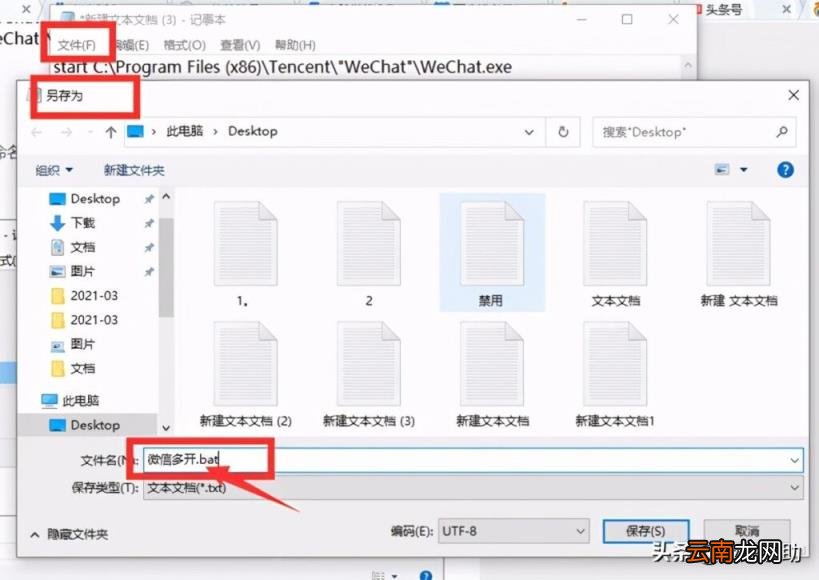819x580 pixels.
Task: Click 新建文件夹 button
Action: (x=134, y=170)
